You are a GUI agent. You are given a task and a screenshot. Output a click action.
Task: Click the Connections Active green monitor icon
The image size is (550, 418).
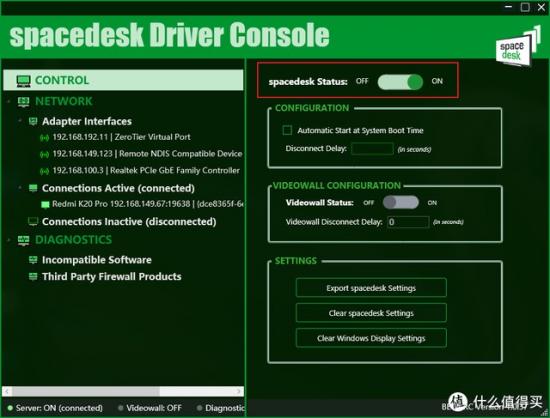[33, 188]
